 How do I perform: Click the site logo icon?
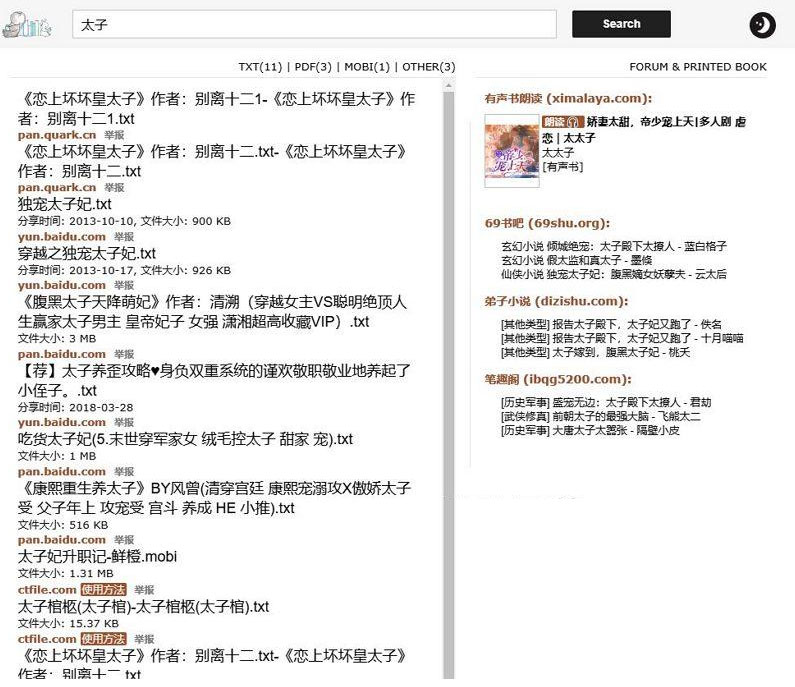[x=27, y=24]
